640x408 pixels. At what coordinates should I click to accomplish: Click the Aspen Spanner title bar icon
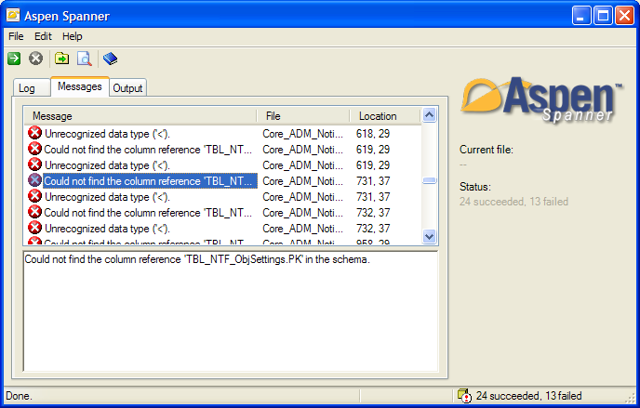[x=13, y=16]
